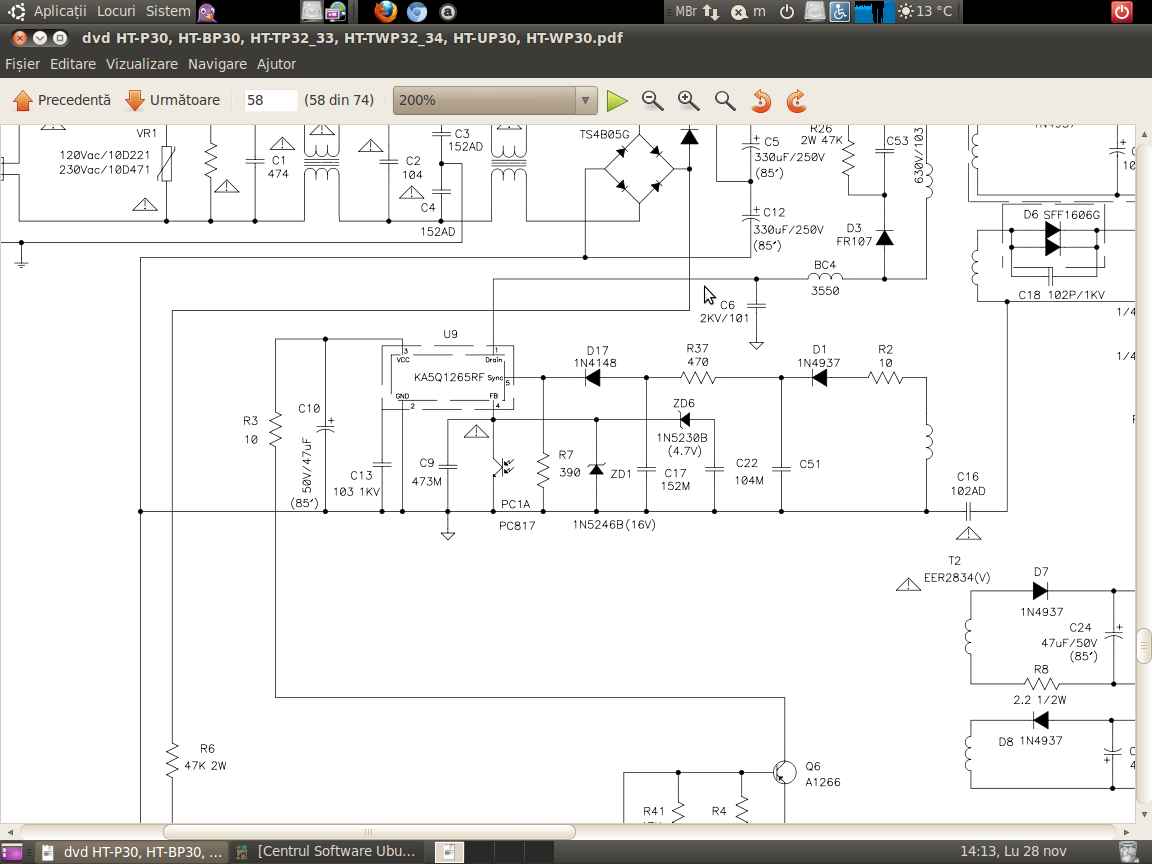This screenshot has width=1152, height=864.
Task: Launch Firefox from the top panel
Action: coord(386,12)
